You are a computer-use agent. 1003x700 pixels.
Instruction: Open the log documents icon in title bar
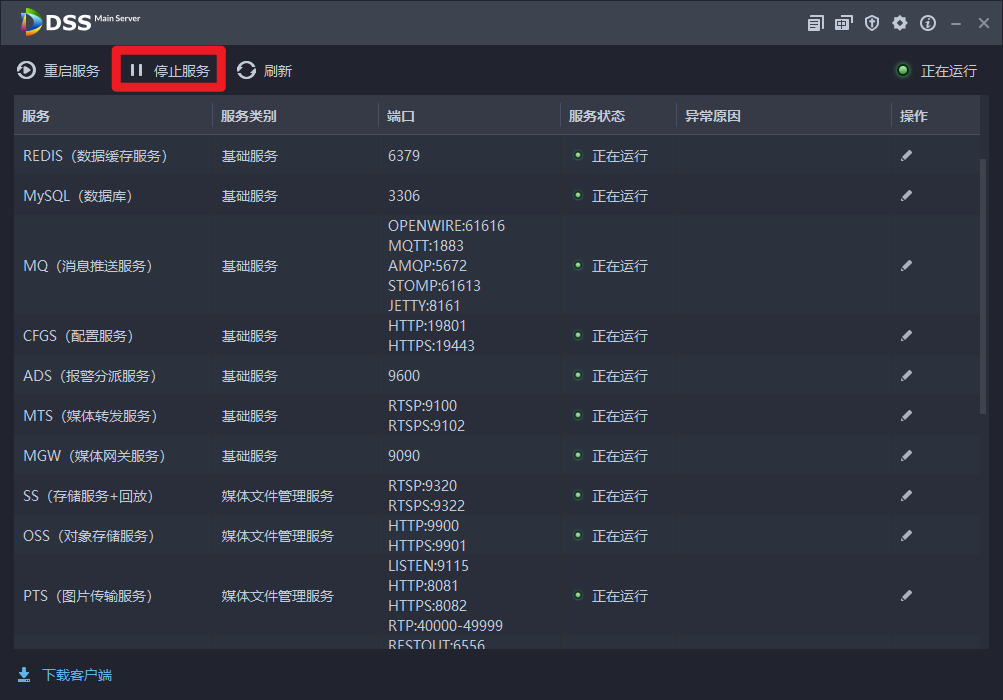[x=816, y=23]
